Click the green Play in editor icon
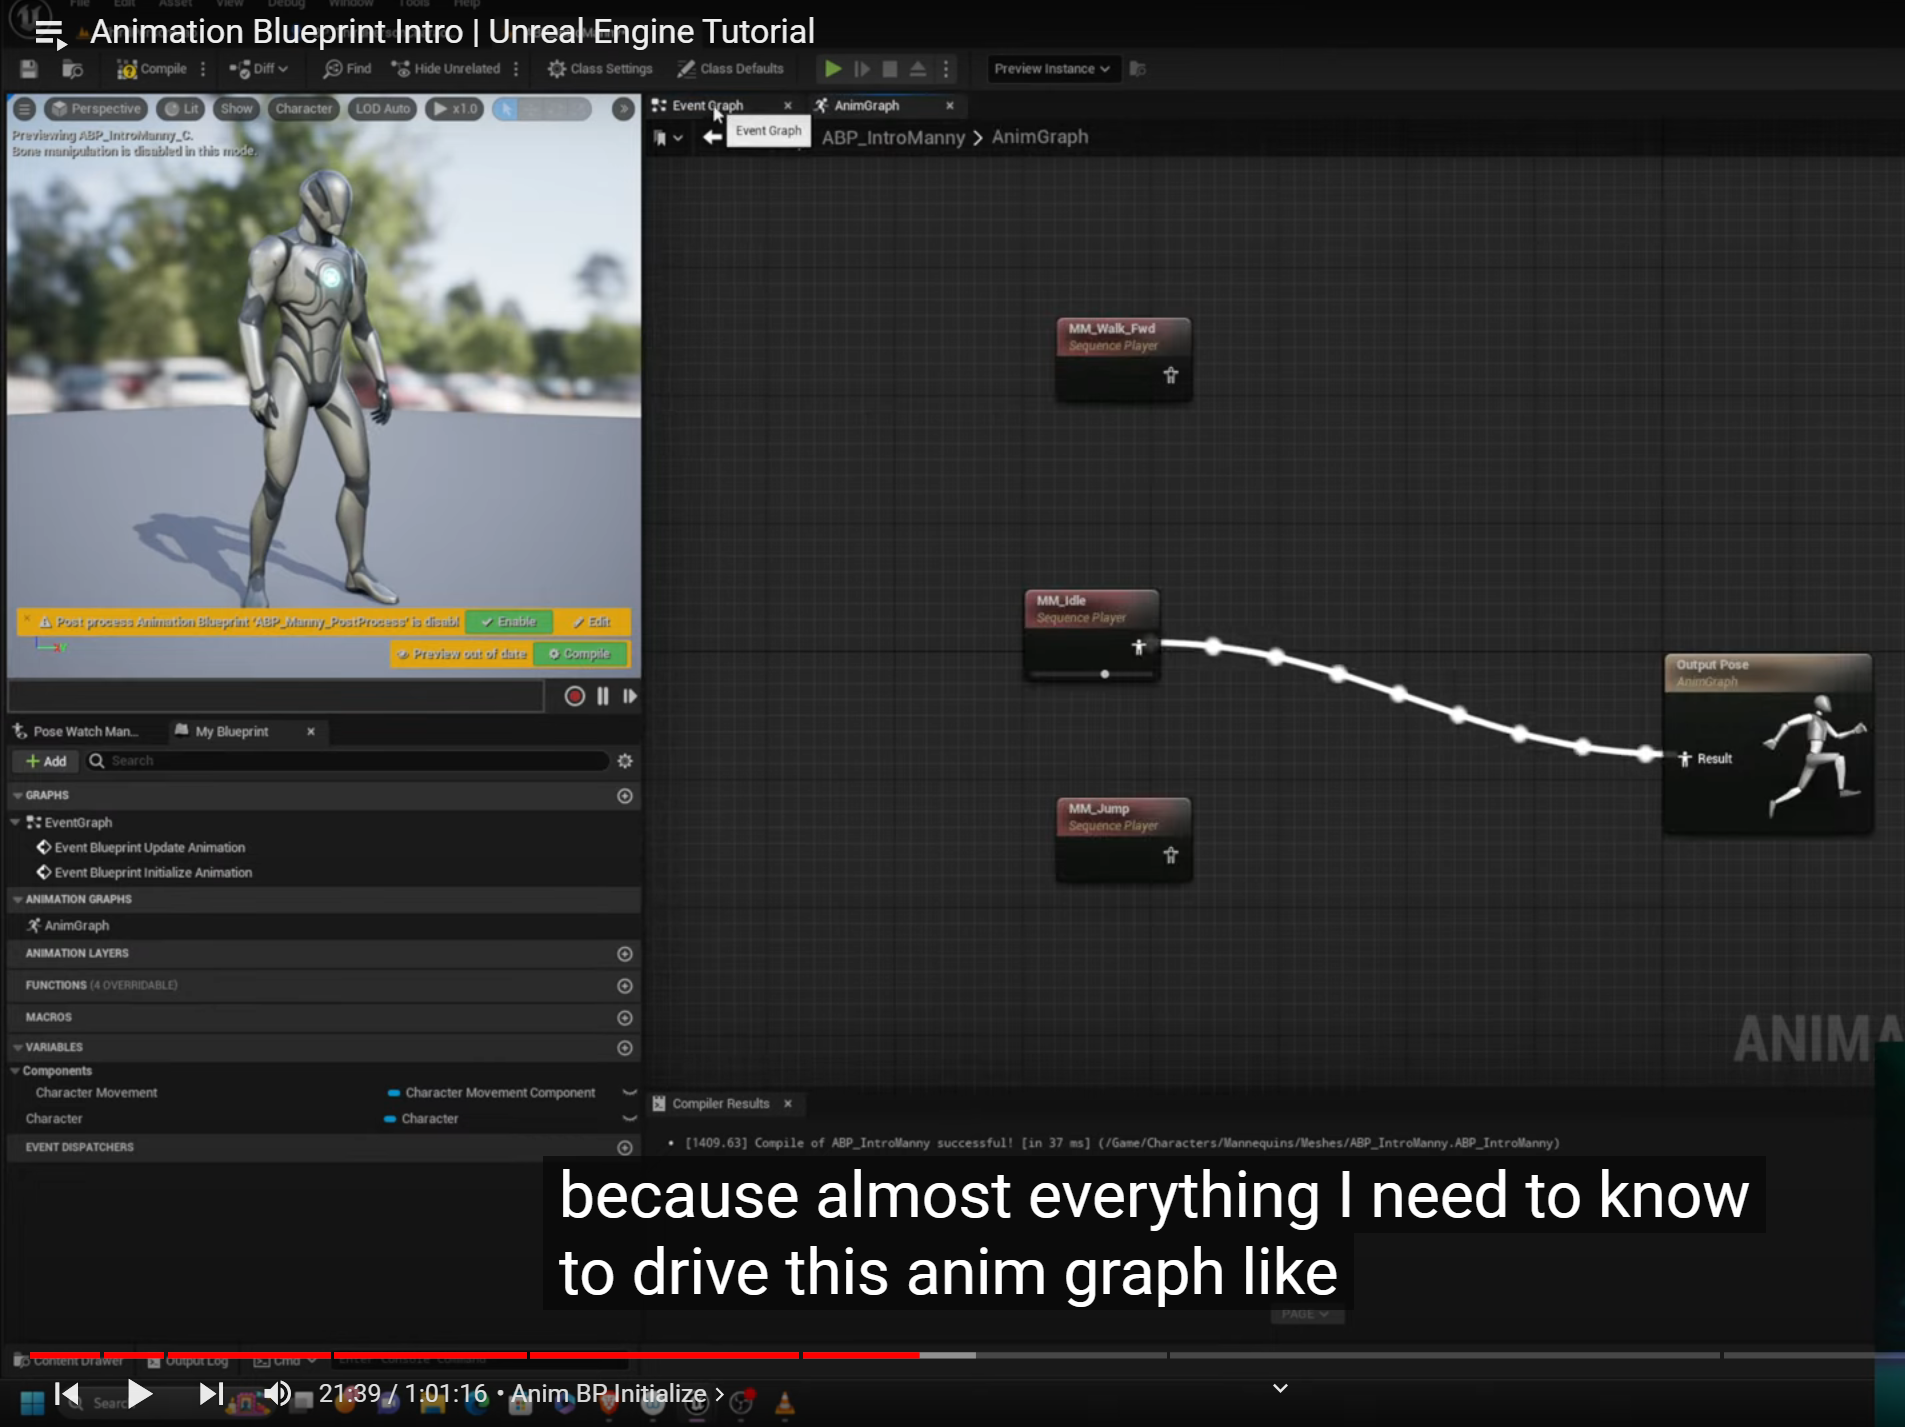1905x1427 pixels. [832, 69]
